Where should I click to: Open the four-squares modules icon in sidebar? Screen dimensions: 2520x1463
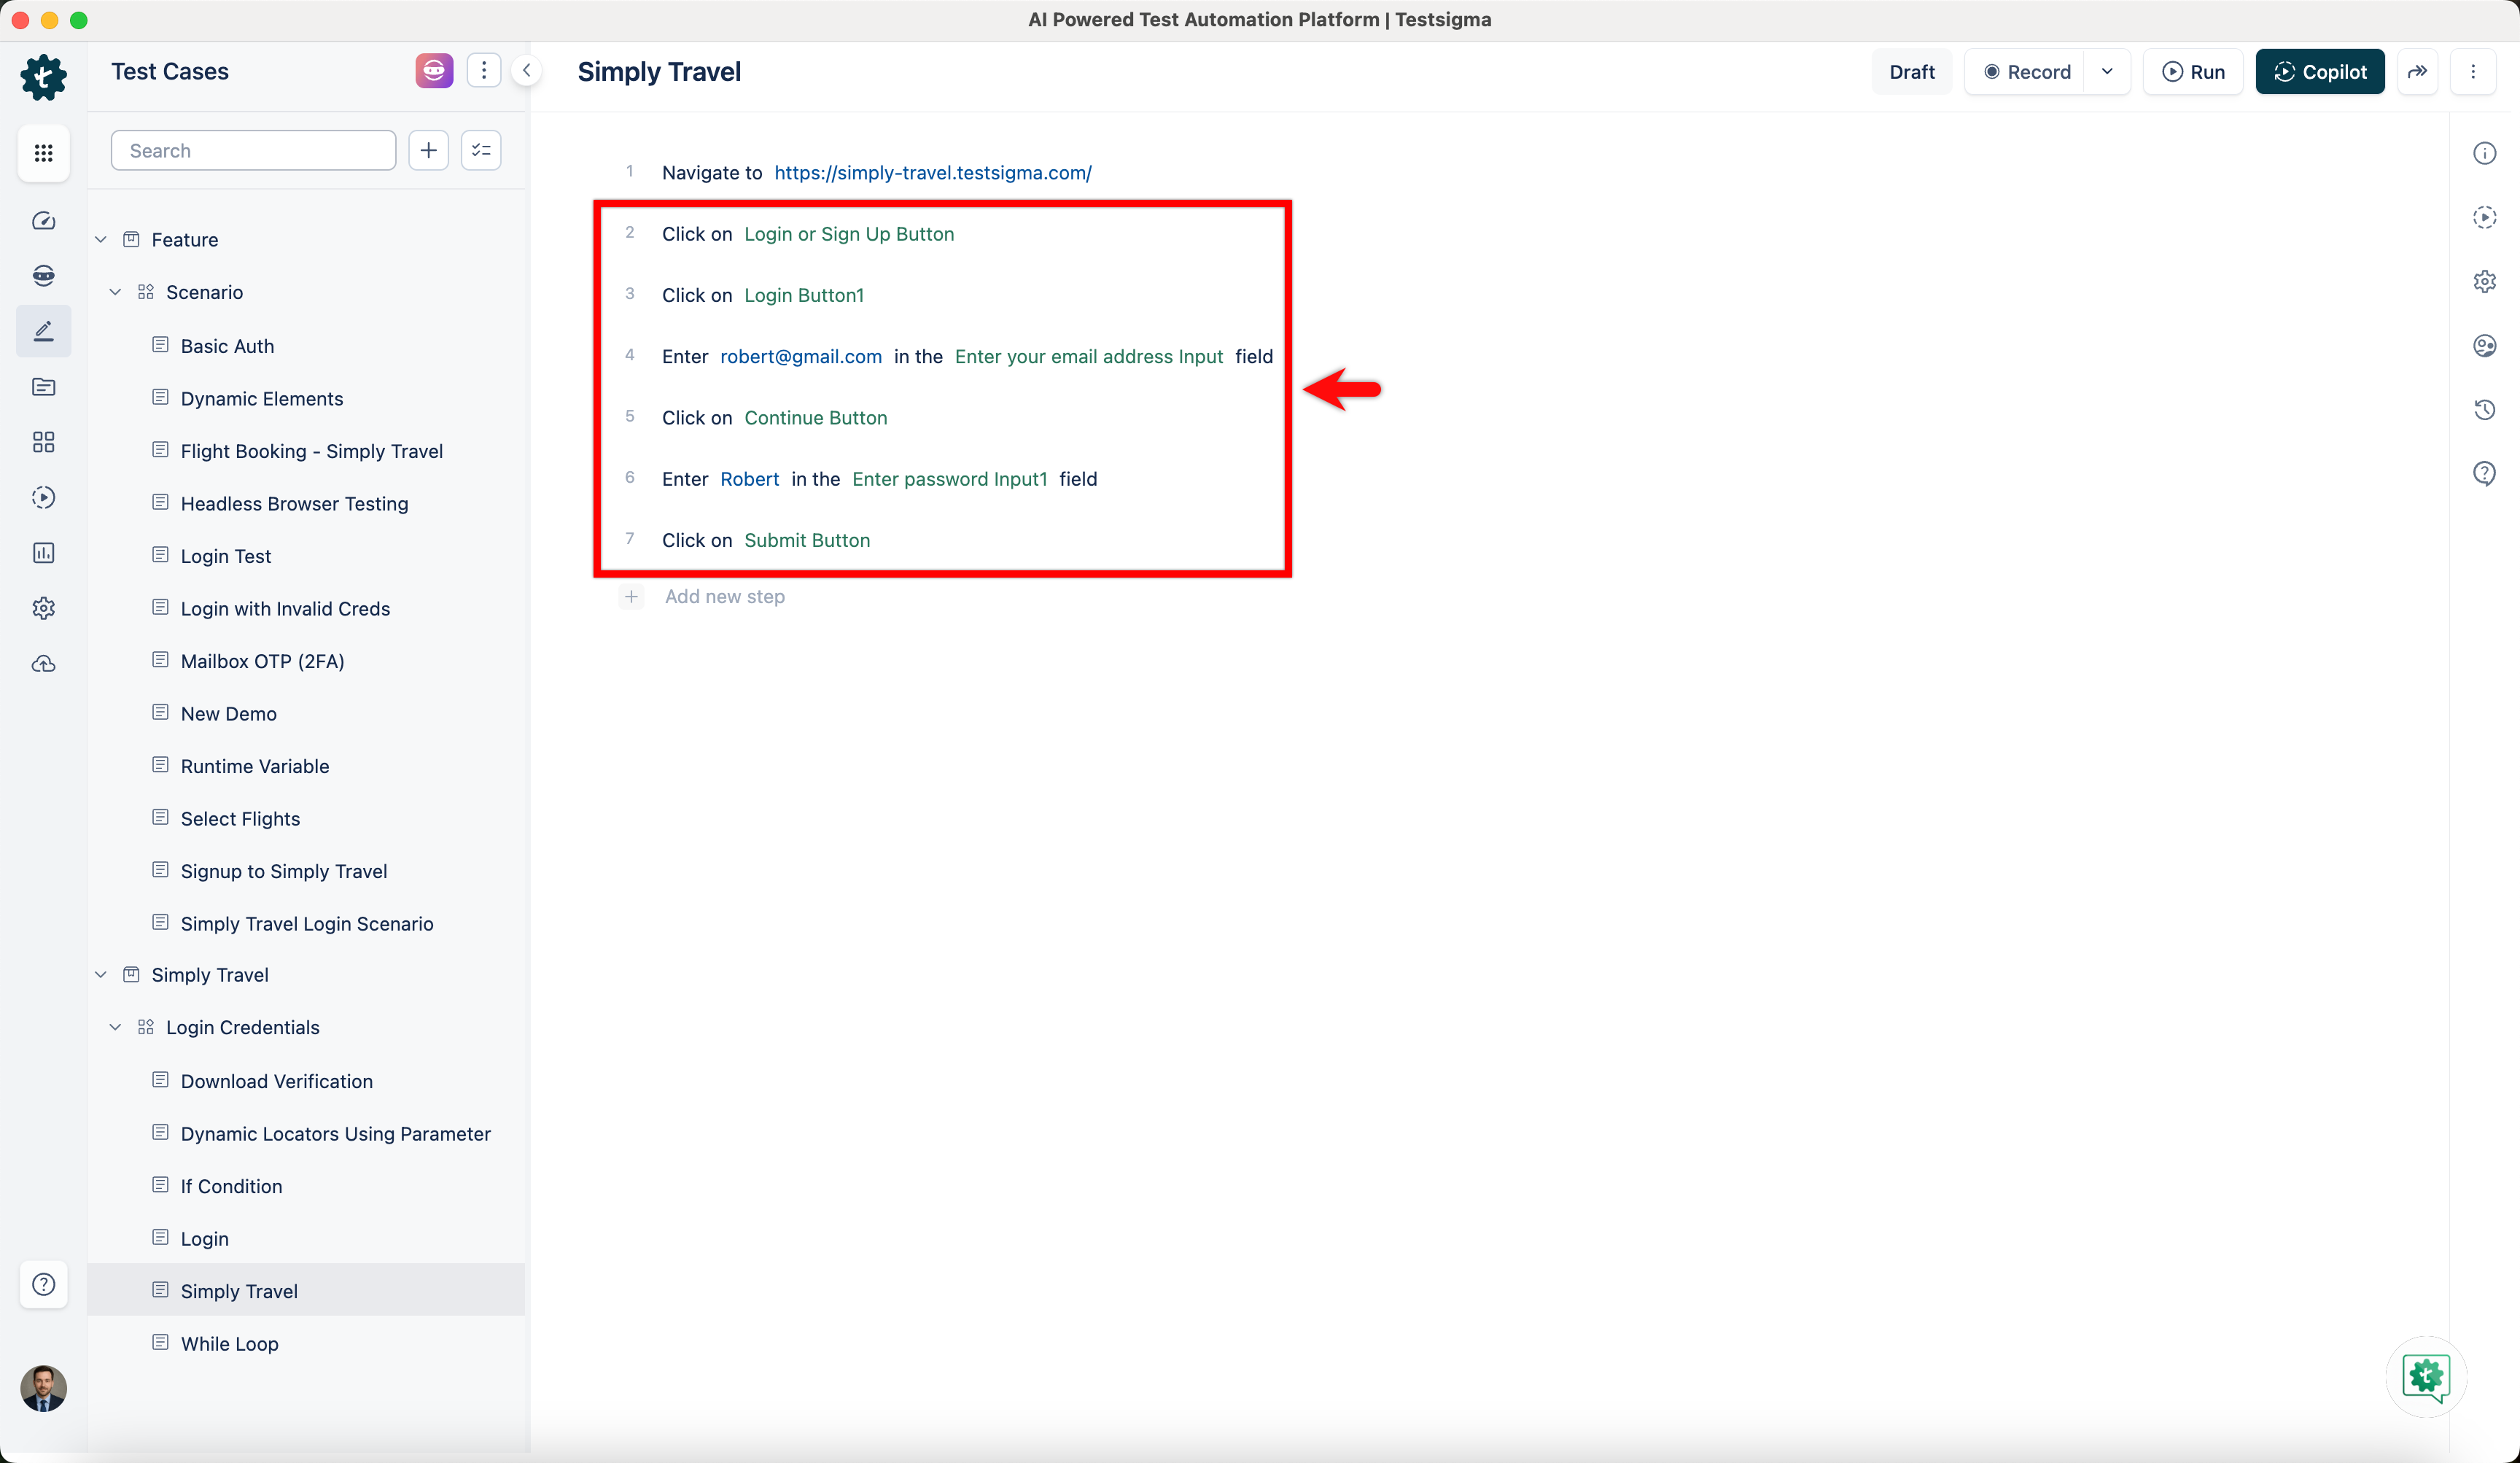(43, 442)
